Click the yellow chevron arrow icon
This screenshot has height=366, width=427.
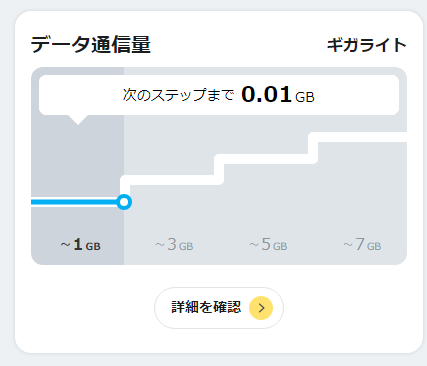(x=261, y=308)
